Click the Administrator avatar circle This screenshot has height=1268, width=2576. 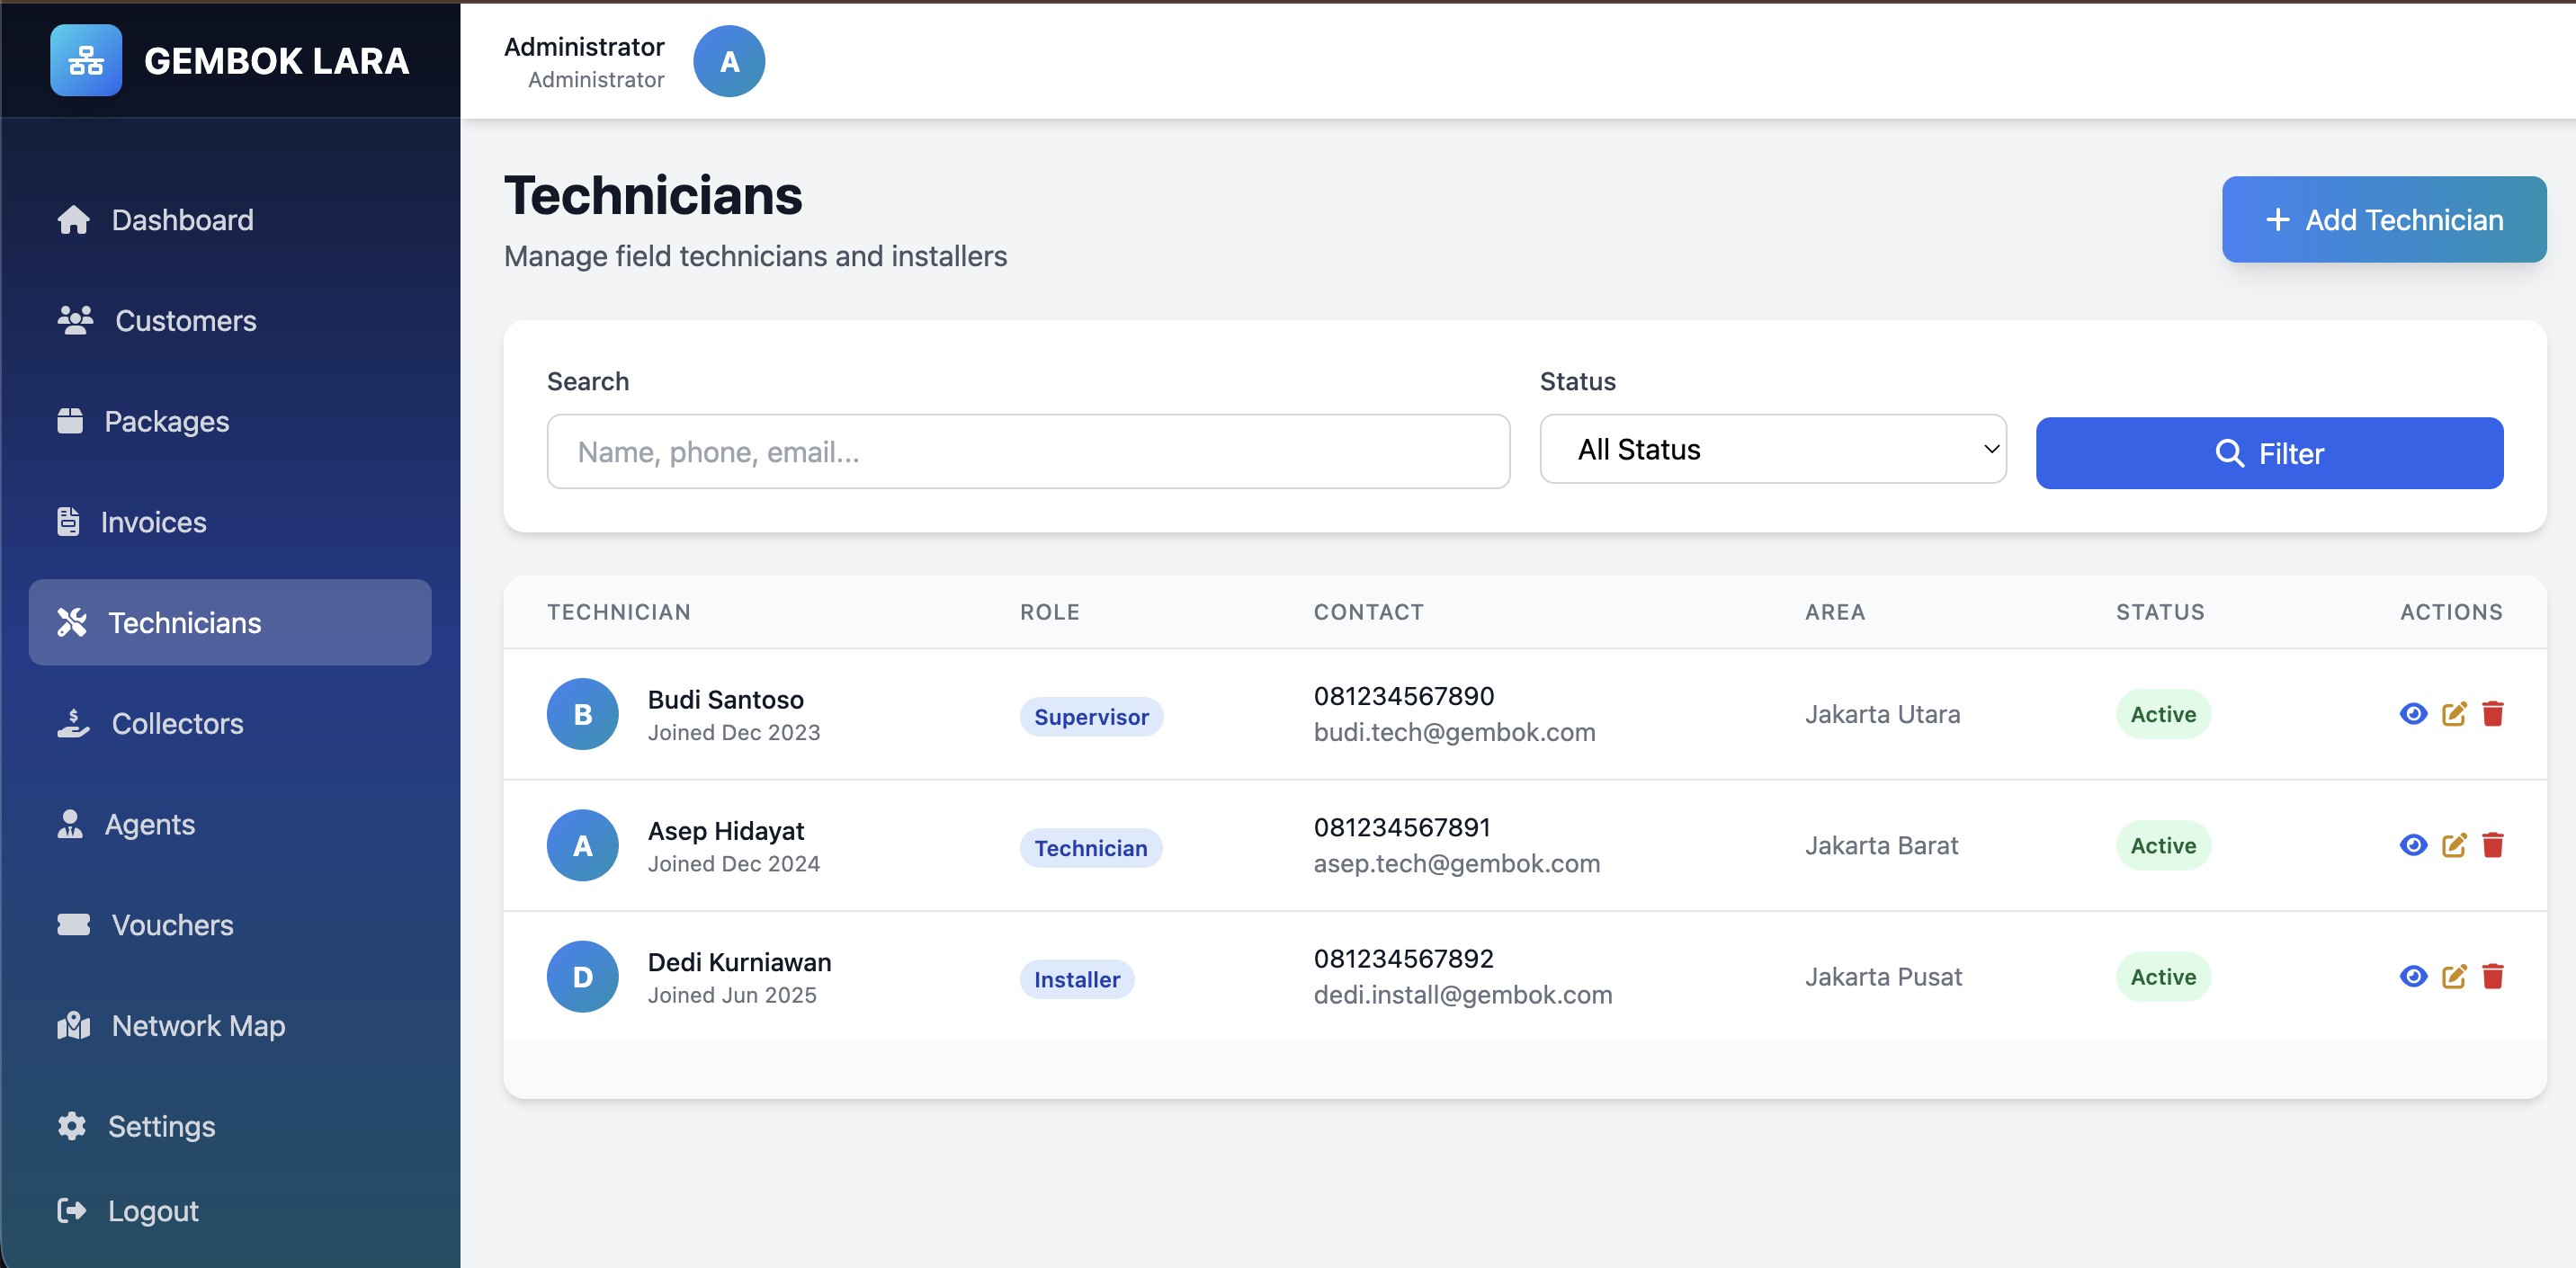(x=729, y=61)
